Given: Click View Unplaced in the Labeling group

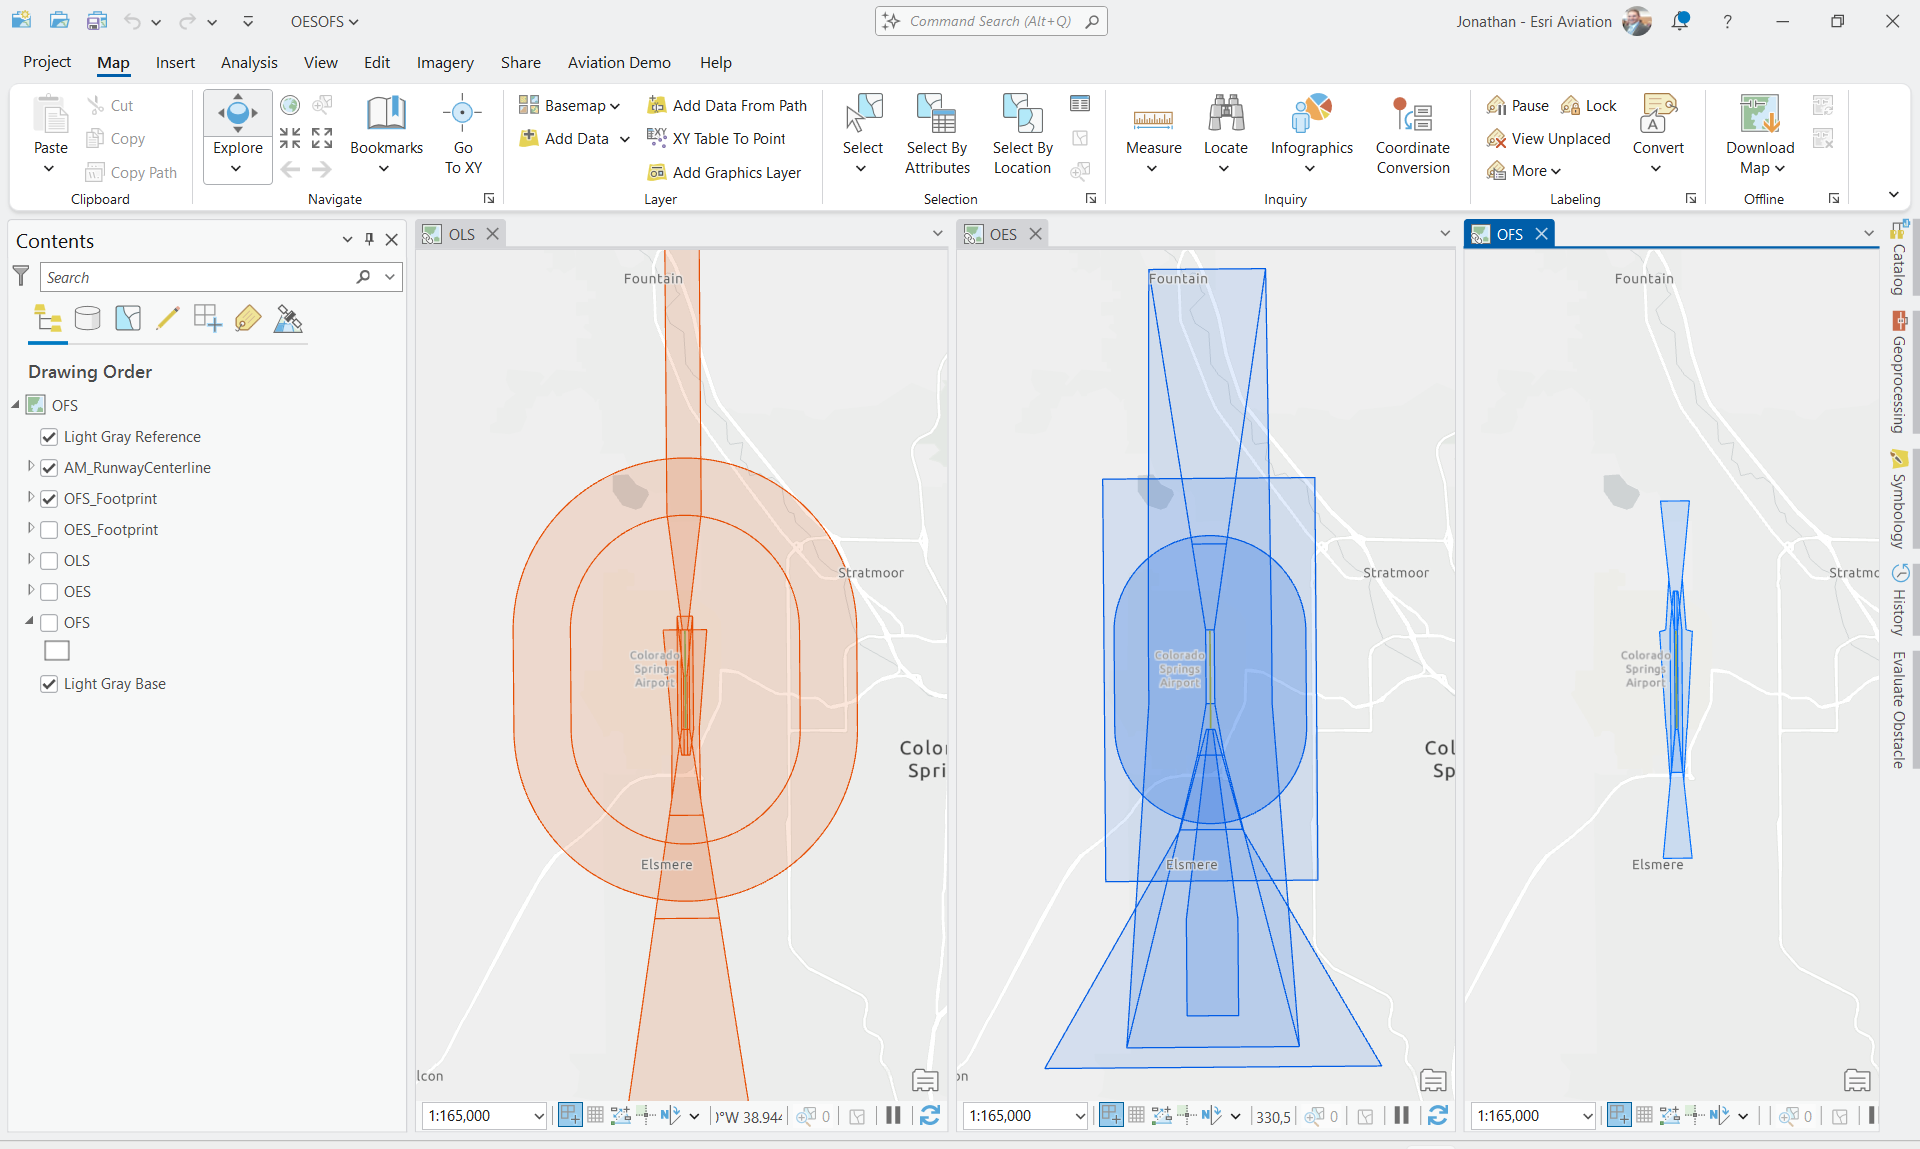Looking at the screenshot, I should [x=1549, y=138].
